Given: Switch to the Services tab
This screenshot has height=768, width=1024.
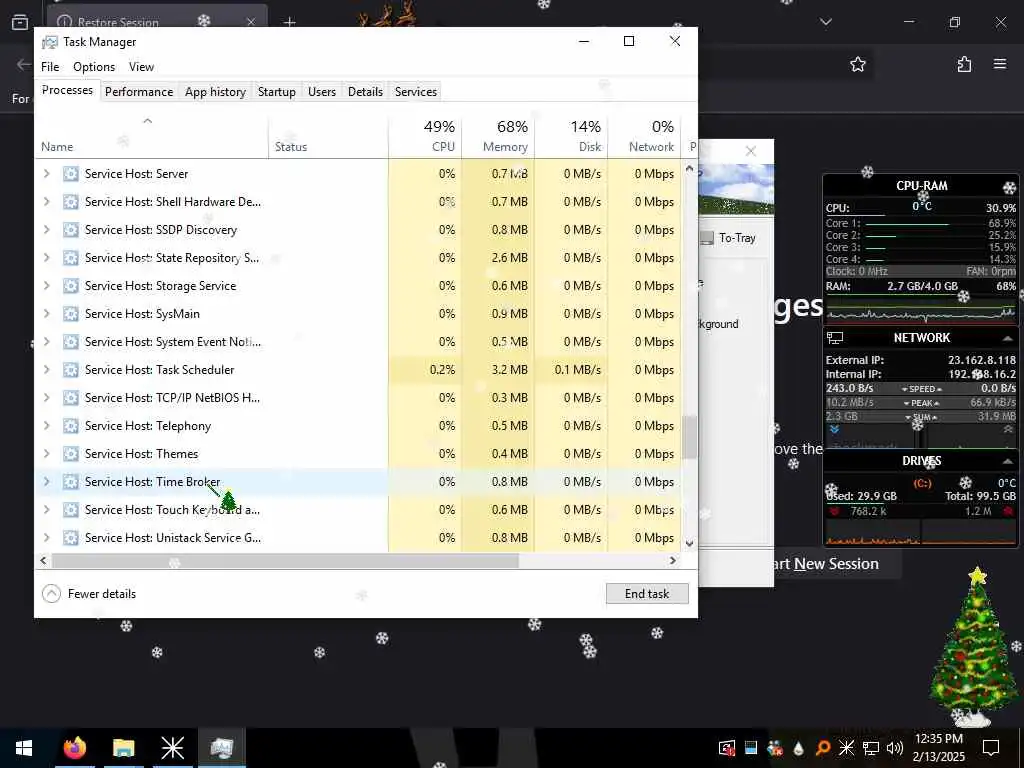Looking at the screenshot, I should tap(416, 92).
